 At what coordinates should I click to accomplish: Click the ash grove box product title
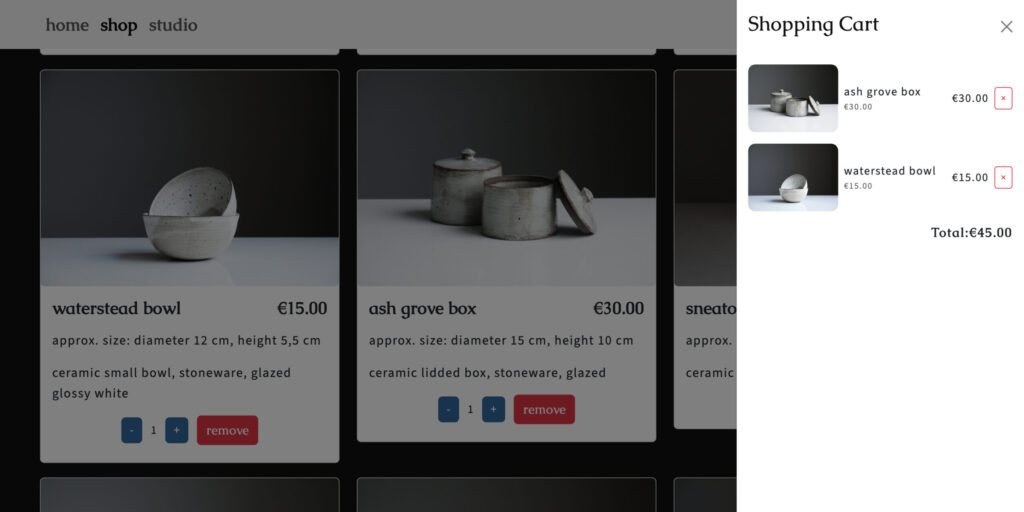422,309
